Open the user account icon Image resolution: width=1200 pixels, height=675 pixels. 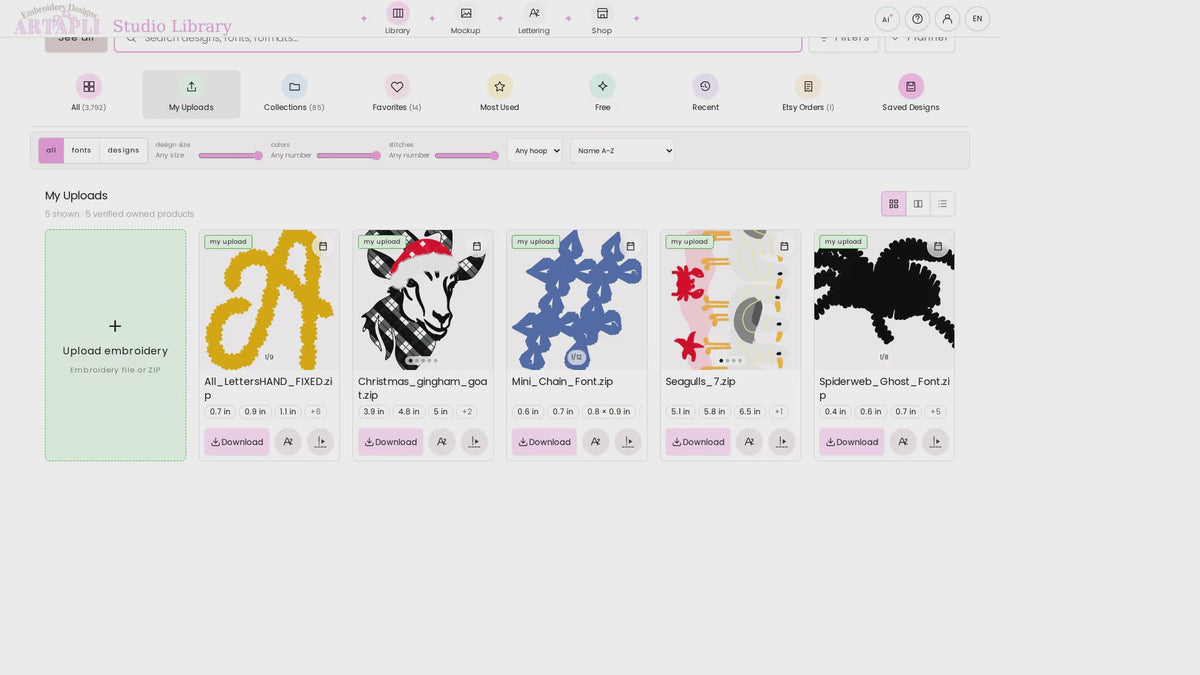click(947, 19)
